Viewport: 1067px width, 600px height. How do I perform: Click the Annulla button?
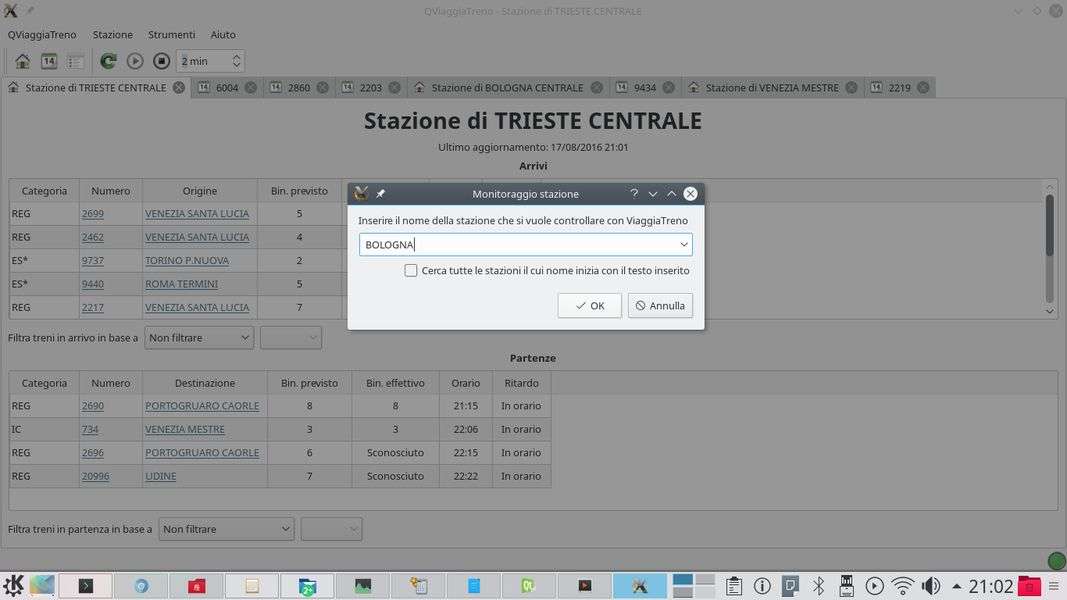click(x=660, y=306)
